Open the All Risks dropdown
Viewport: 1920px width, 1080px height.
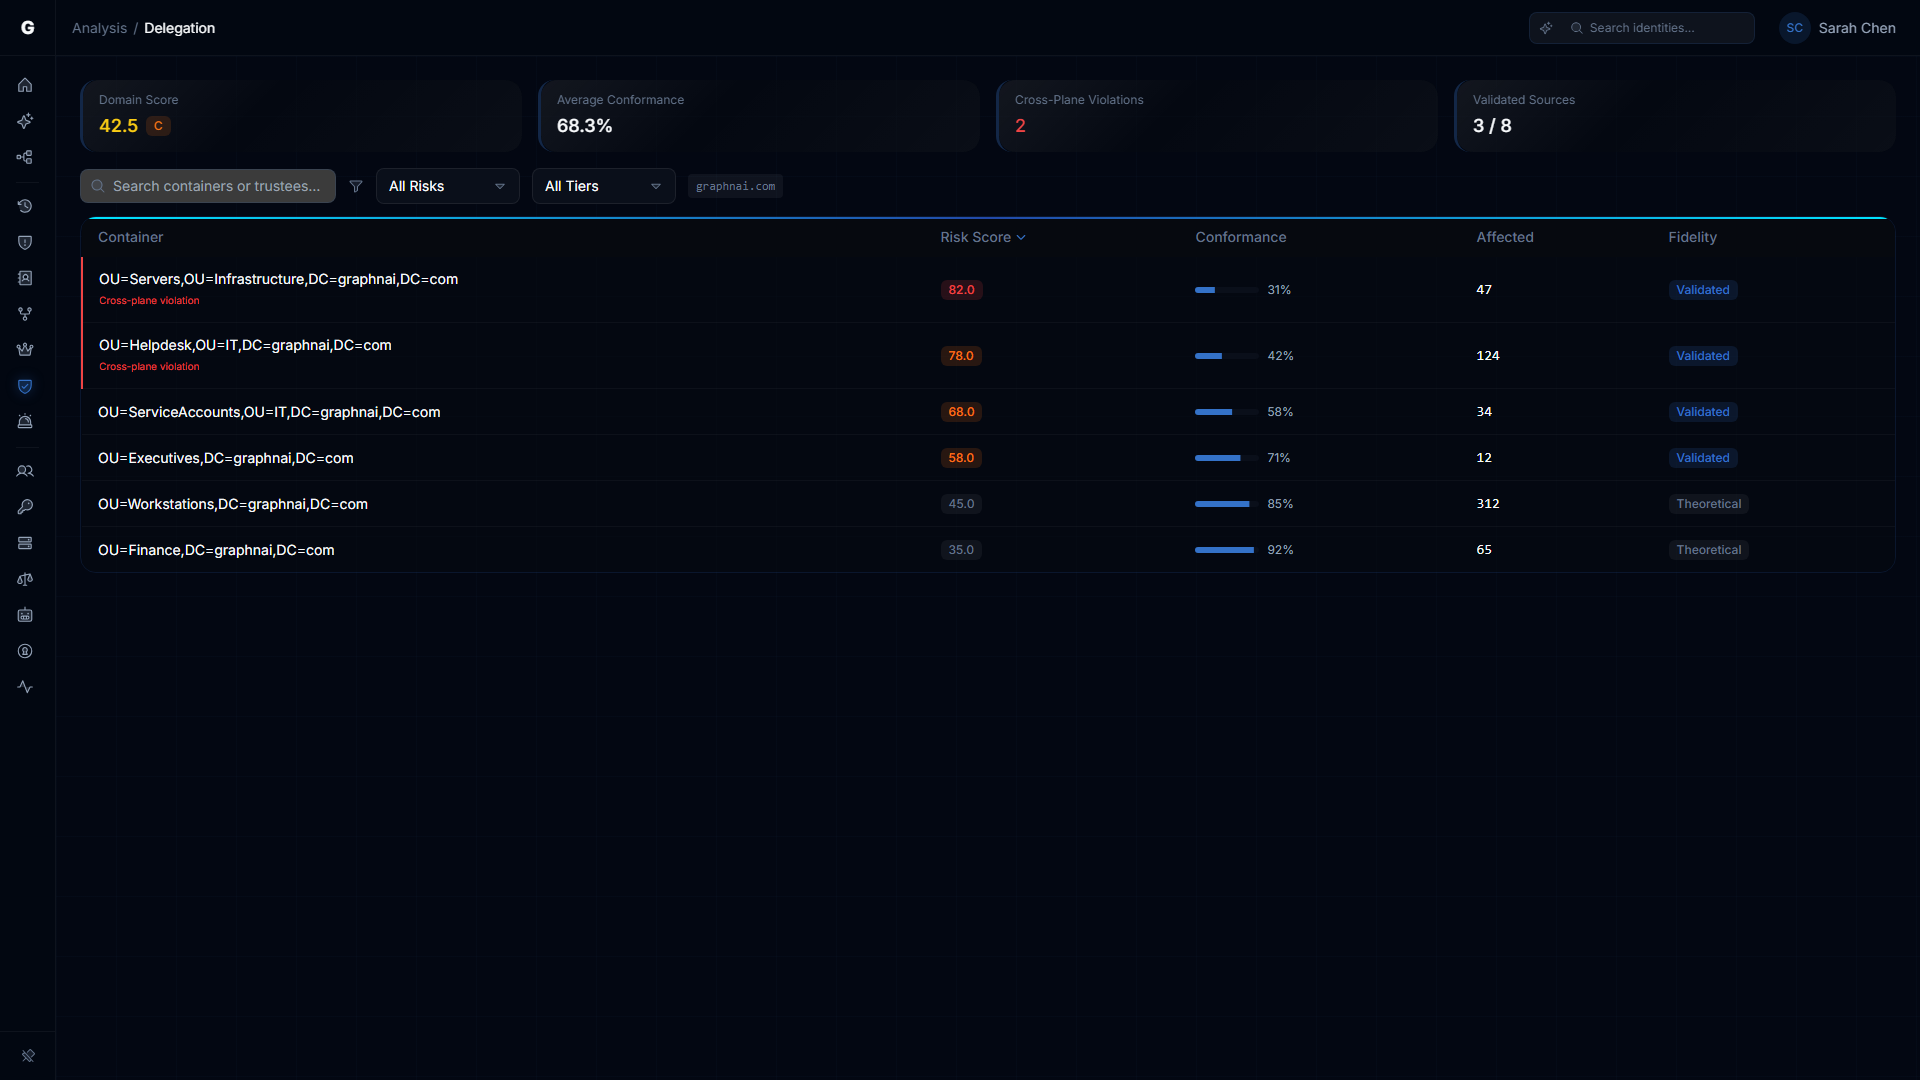tap(446, 186)
